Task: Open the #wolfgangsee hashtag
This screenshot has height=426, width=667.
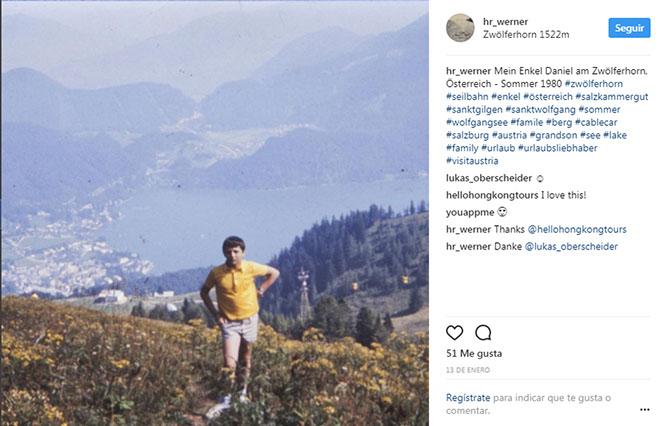Action: coord(477,123)
